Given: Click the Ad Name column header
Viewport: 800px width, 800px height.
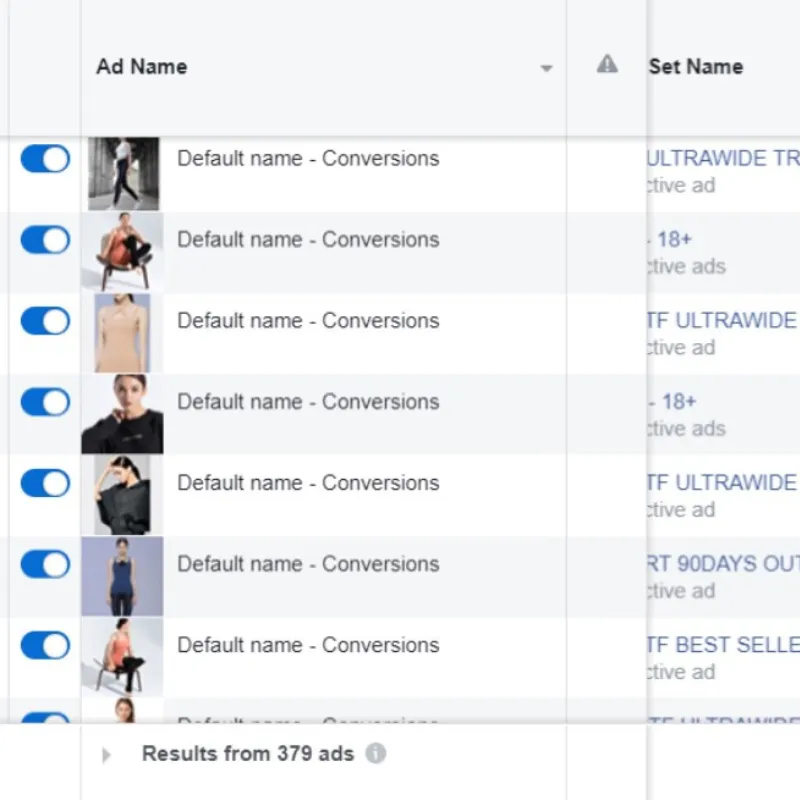Looking at the screenshot, I should (x=142, y=67).
